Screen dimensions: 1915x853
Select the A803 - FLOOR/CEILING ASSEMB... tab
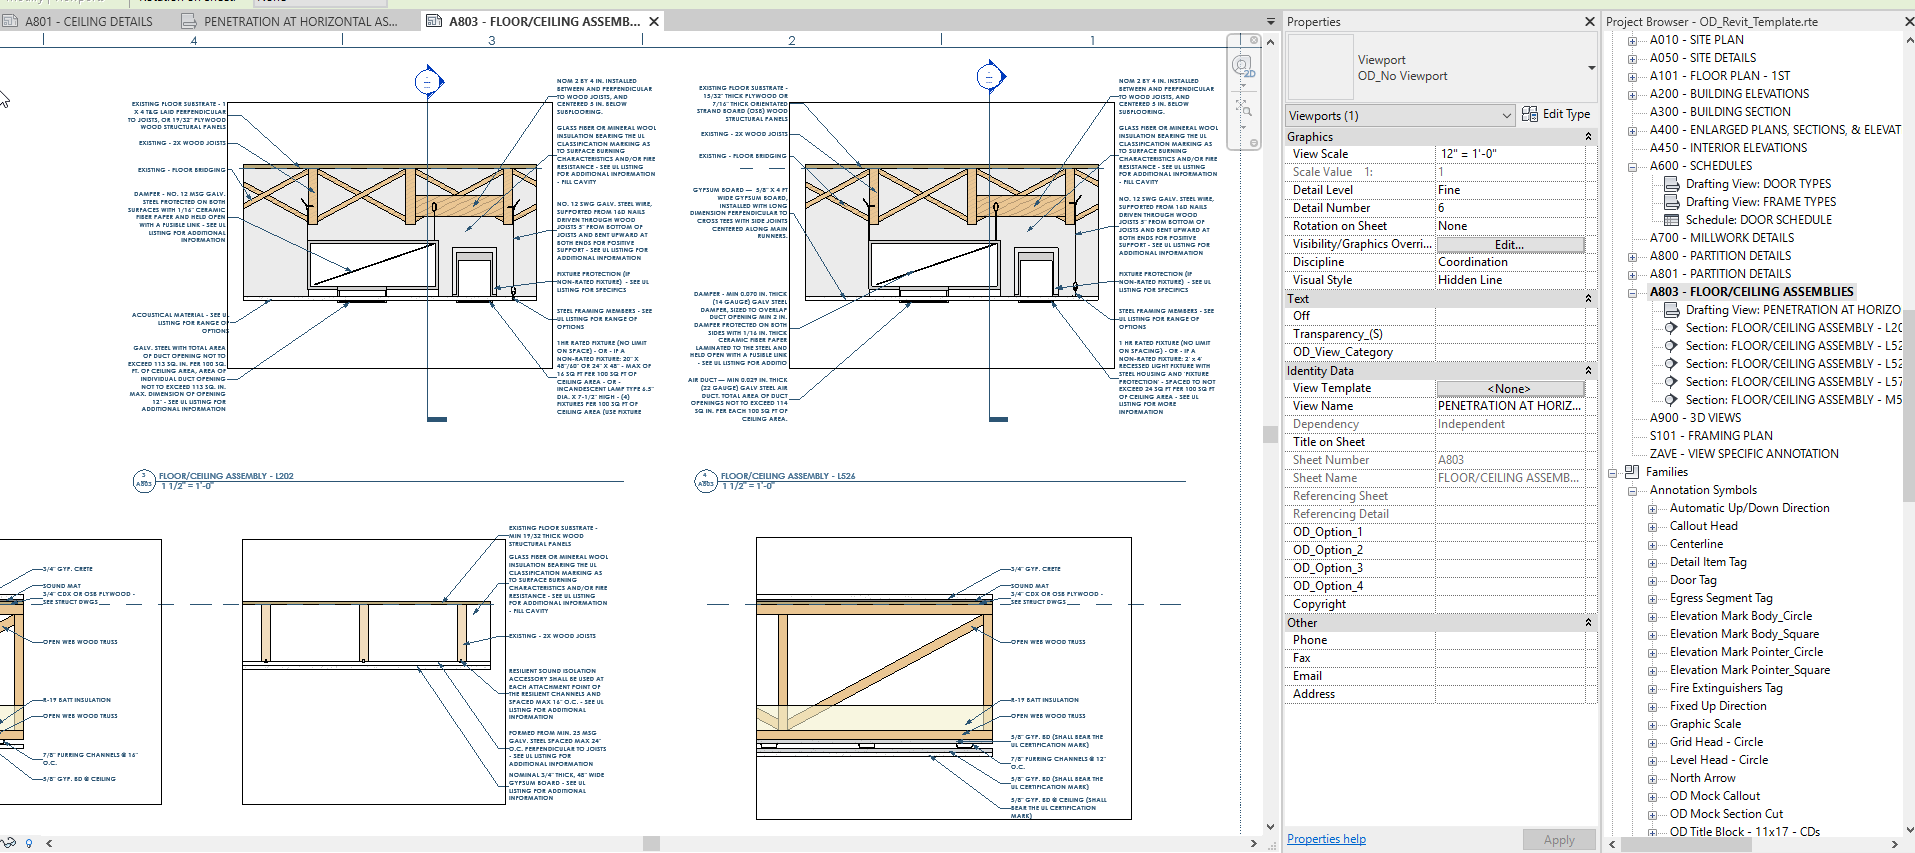click(x=544, y=21)
